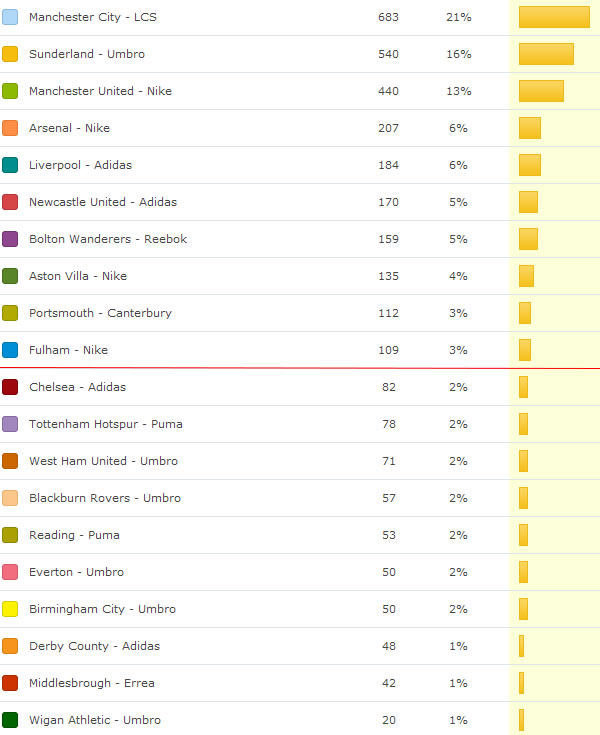Click the red Newcastle United swatch

tap(10, 202)
